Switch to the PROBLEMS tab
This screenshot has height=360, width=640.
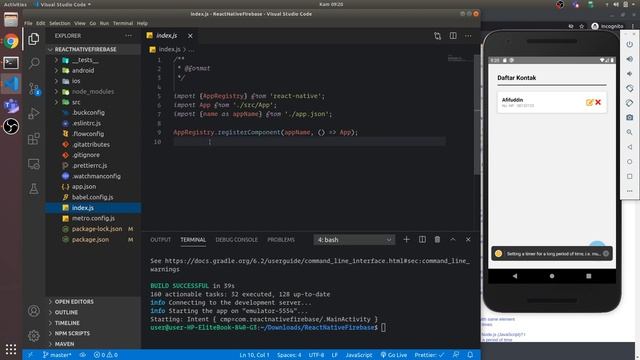(x=281, y=240)
